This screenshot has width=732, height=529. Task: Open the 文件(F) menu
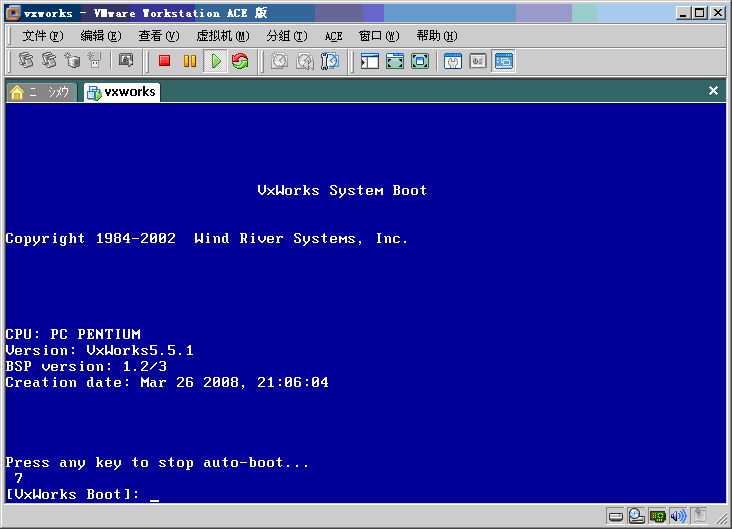(43, 36)
